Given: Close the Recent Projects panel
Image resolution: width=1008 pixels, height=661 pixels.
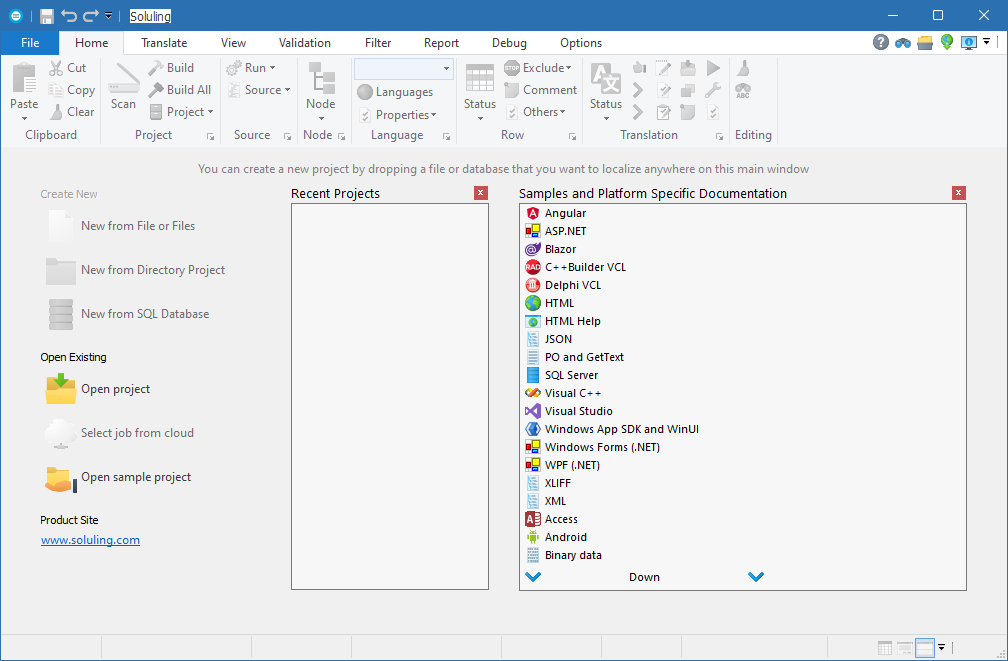Looking at the screenshot, I should click(481, 193).
